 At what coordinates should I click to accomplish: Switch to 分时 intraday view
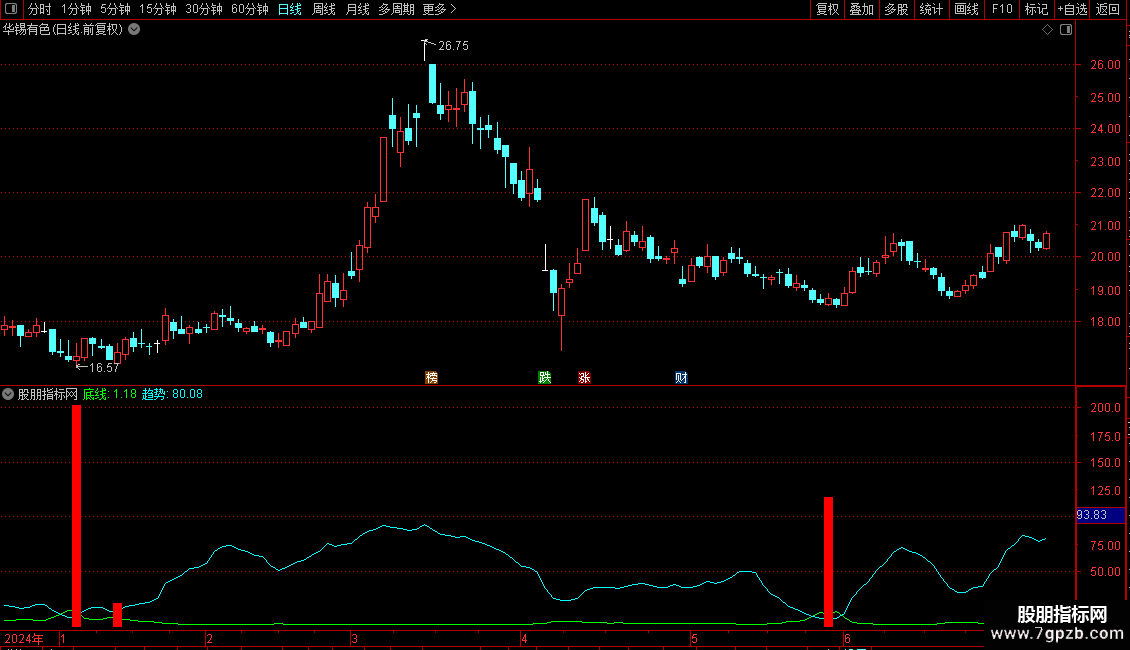coord(40,9)
